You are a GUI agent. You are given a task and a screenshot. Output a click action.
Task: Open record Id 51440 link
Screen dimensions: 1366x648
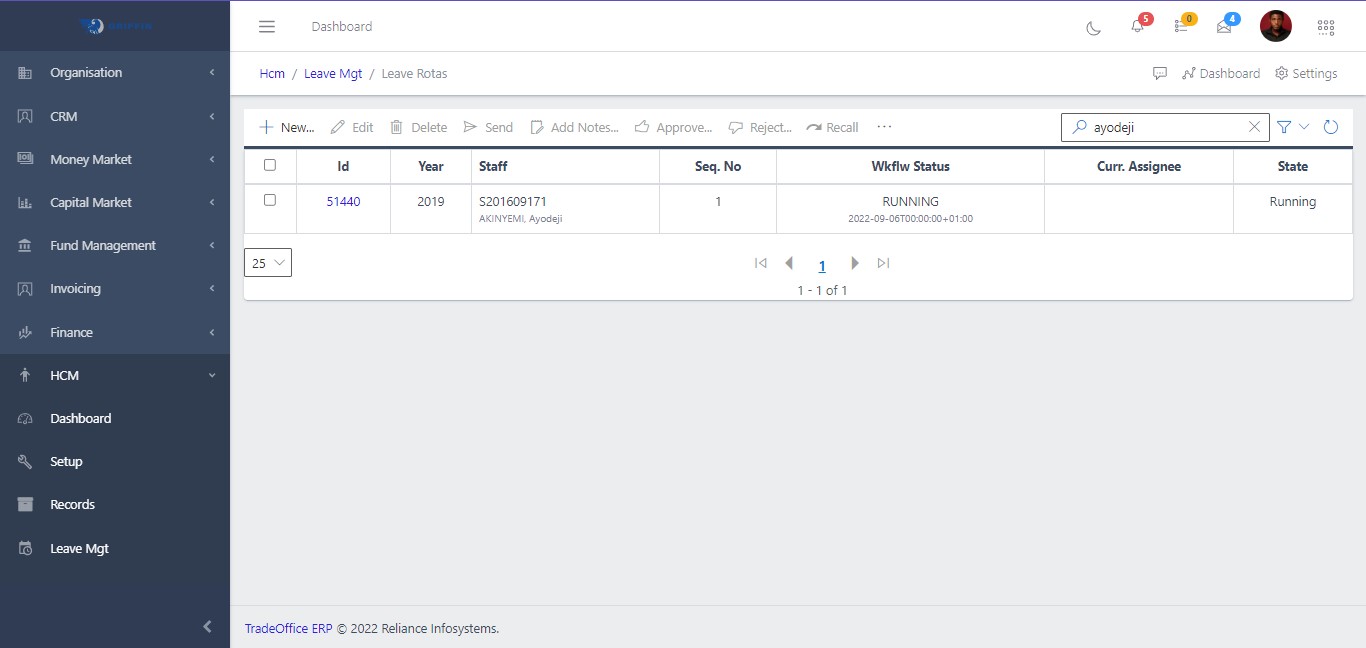(343, 202)
